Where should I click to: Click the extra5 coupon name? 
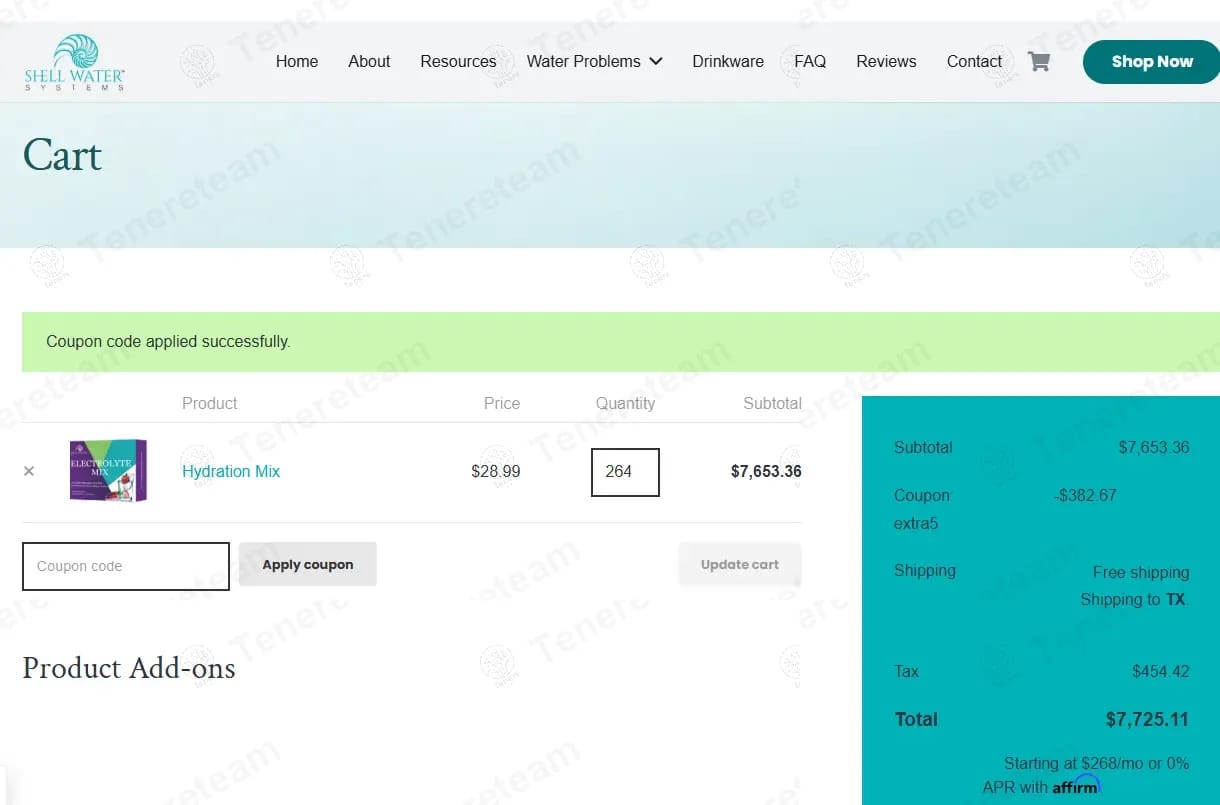(x=916, y=523)
